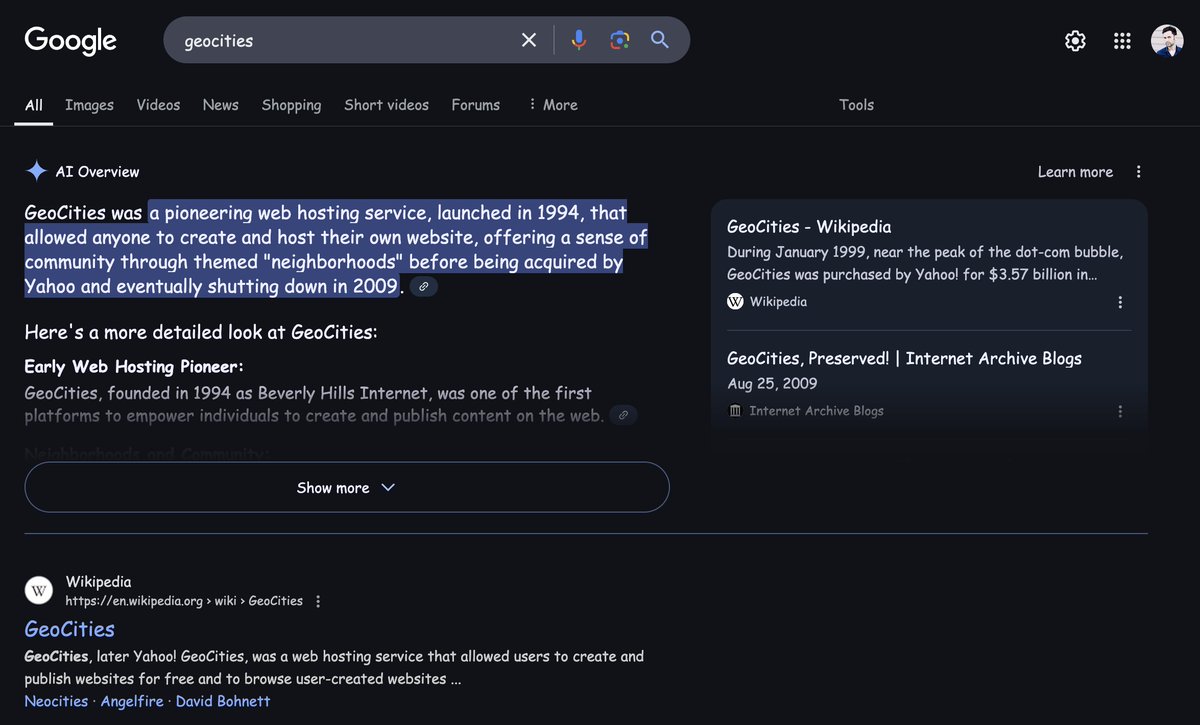Open AI Overview three-dot options menu

coord(1138,172)
